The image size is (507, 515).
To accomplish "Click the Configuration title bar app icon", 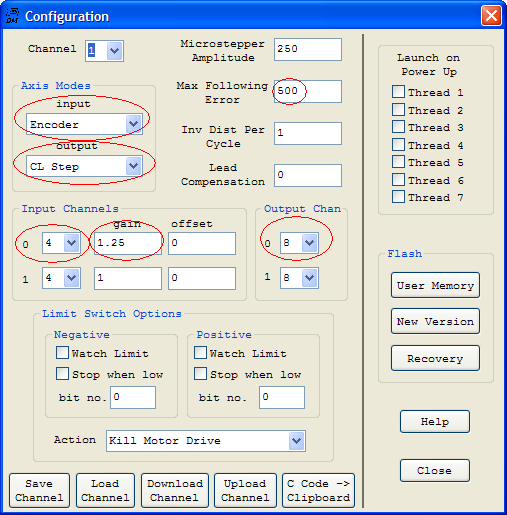I will pyautogui.click(x=12, y=16).
